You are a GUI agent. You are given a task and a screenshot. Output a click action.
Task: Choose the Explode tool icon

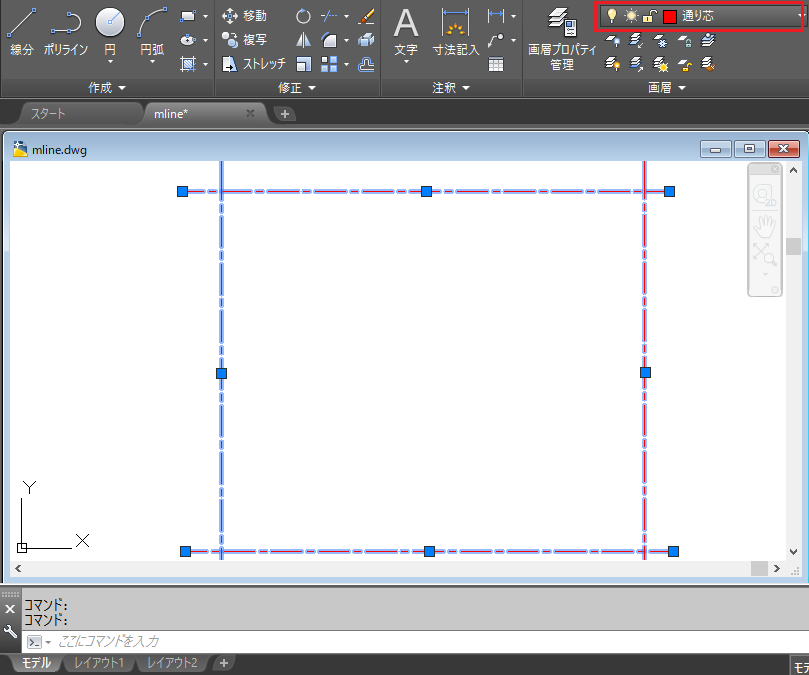[x=366, y=40]
